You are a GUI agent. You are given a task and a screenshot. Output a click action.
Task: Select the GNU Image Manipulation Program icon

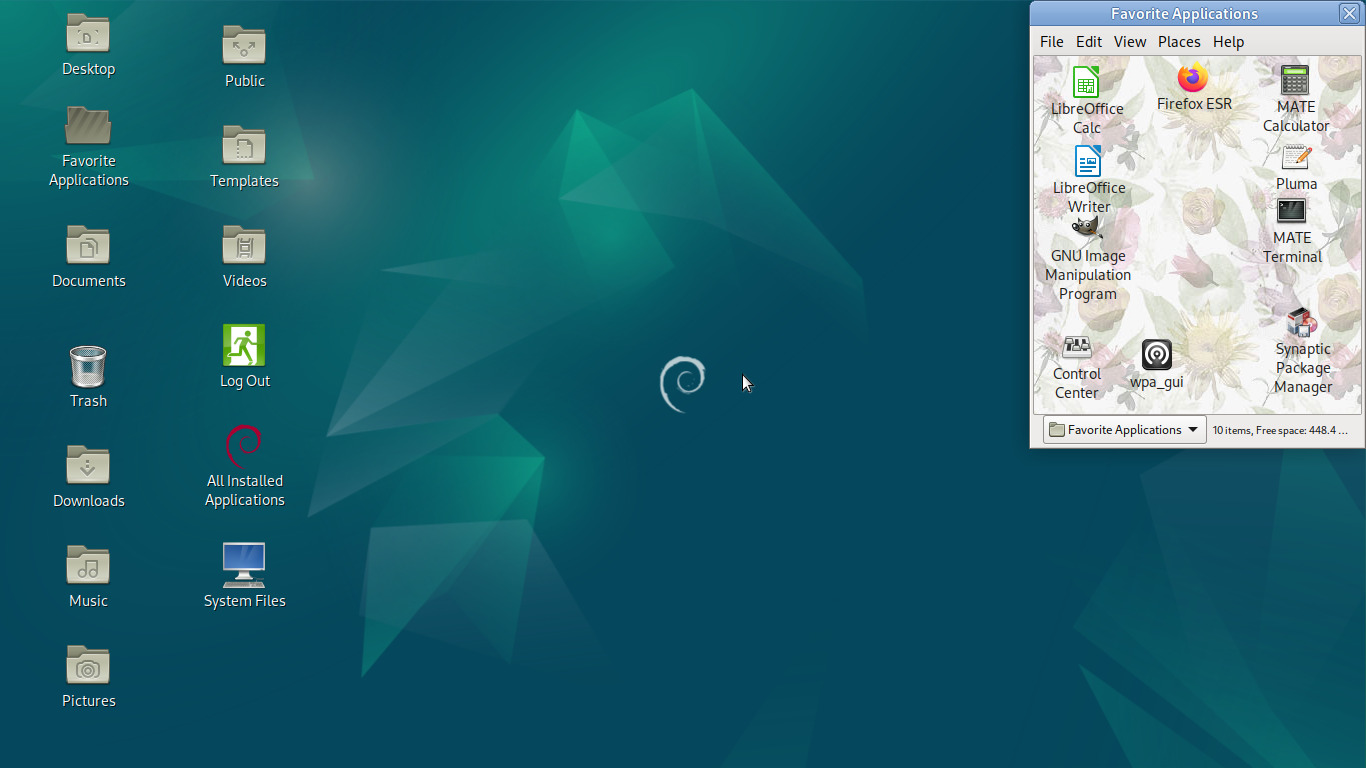1087,229
